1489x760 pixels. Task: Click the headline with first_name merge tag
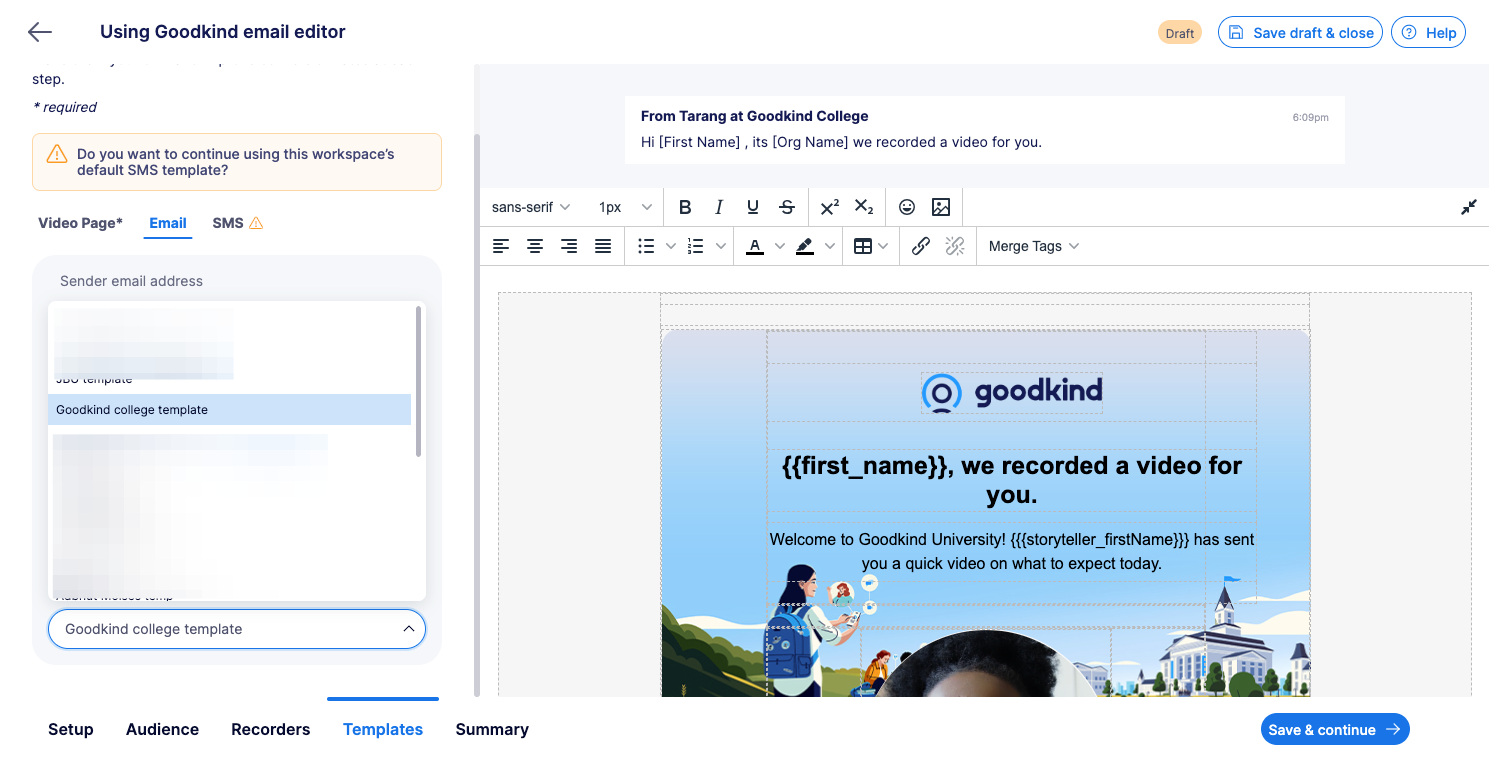tap(1011, 480)
